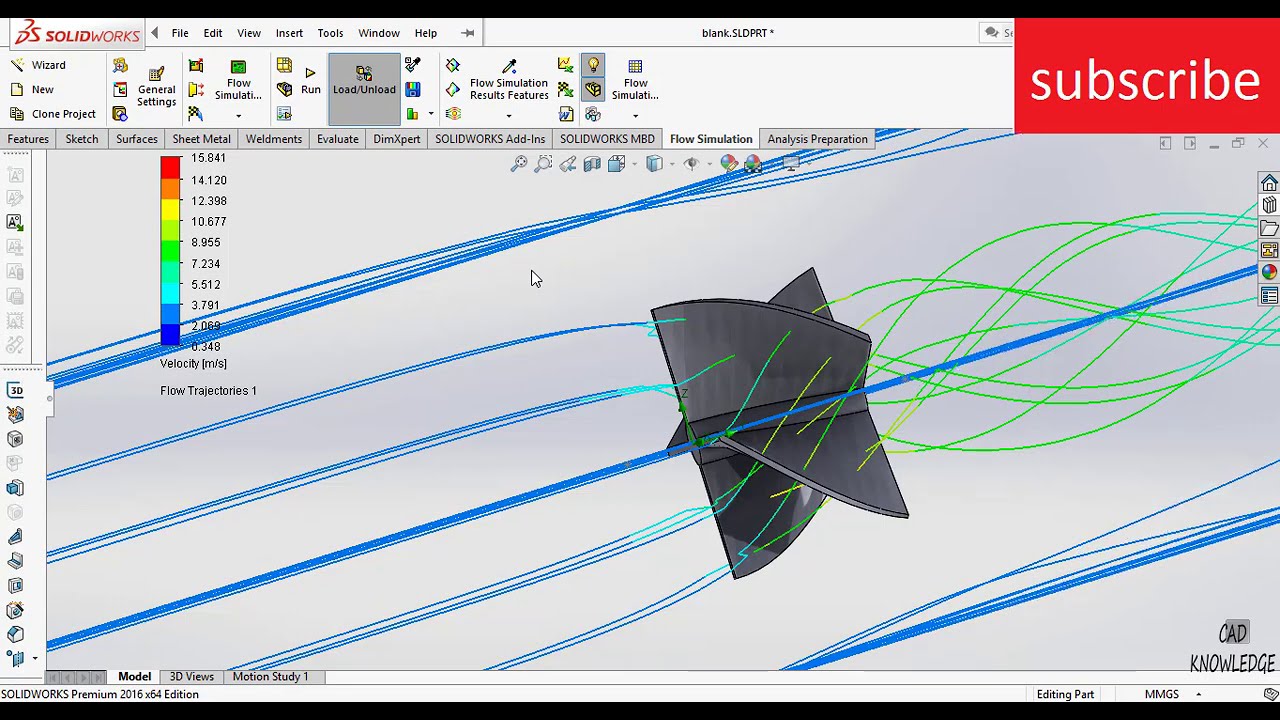Click the mesh grid icon left of Run
Screen dimensions: 1280x720
[284, 66]
